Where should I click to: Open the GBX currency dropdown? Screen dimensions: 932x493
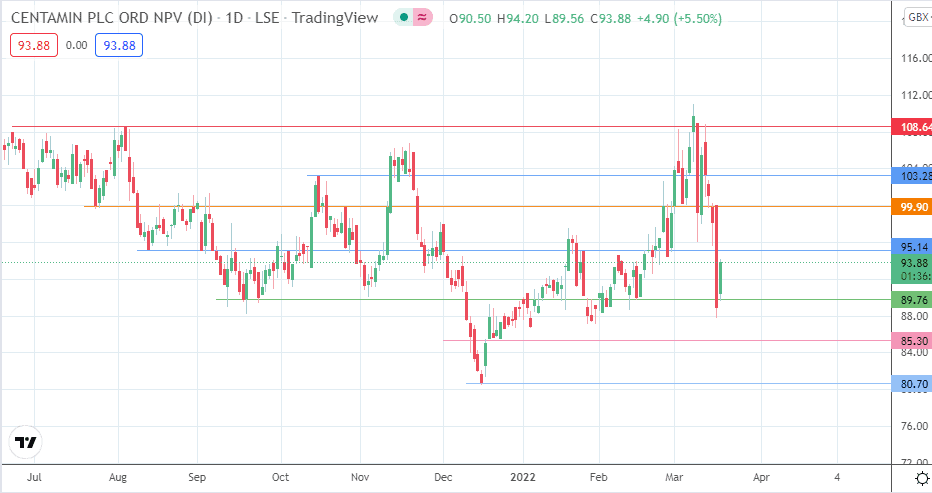918,17
